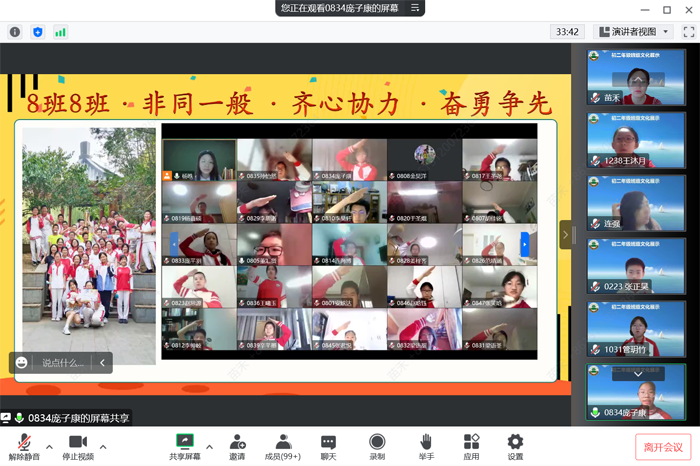Click muted mic icon on 1031管玥竹 thumbnail
Image resolution: width=700 pixels, height=466 pixels.
[x=595, y=349]
